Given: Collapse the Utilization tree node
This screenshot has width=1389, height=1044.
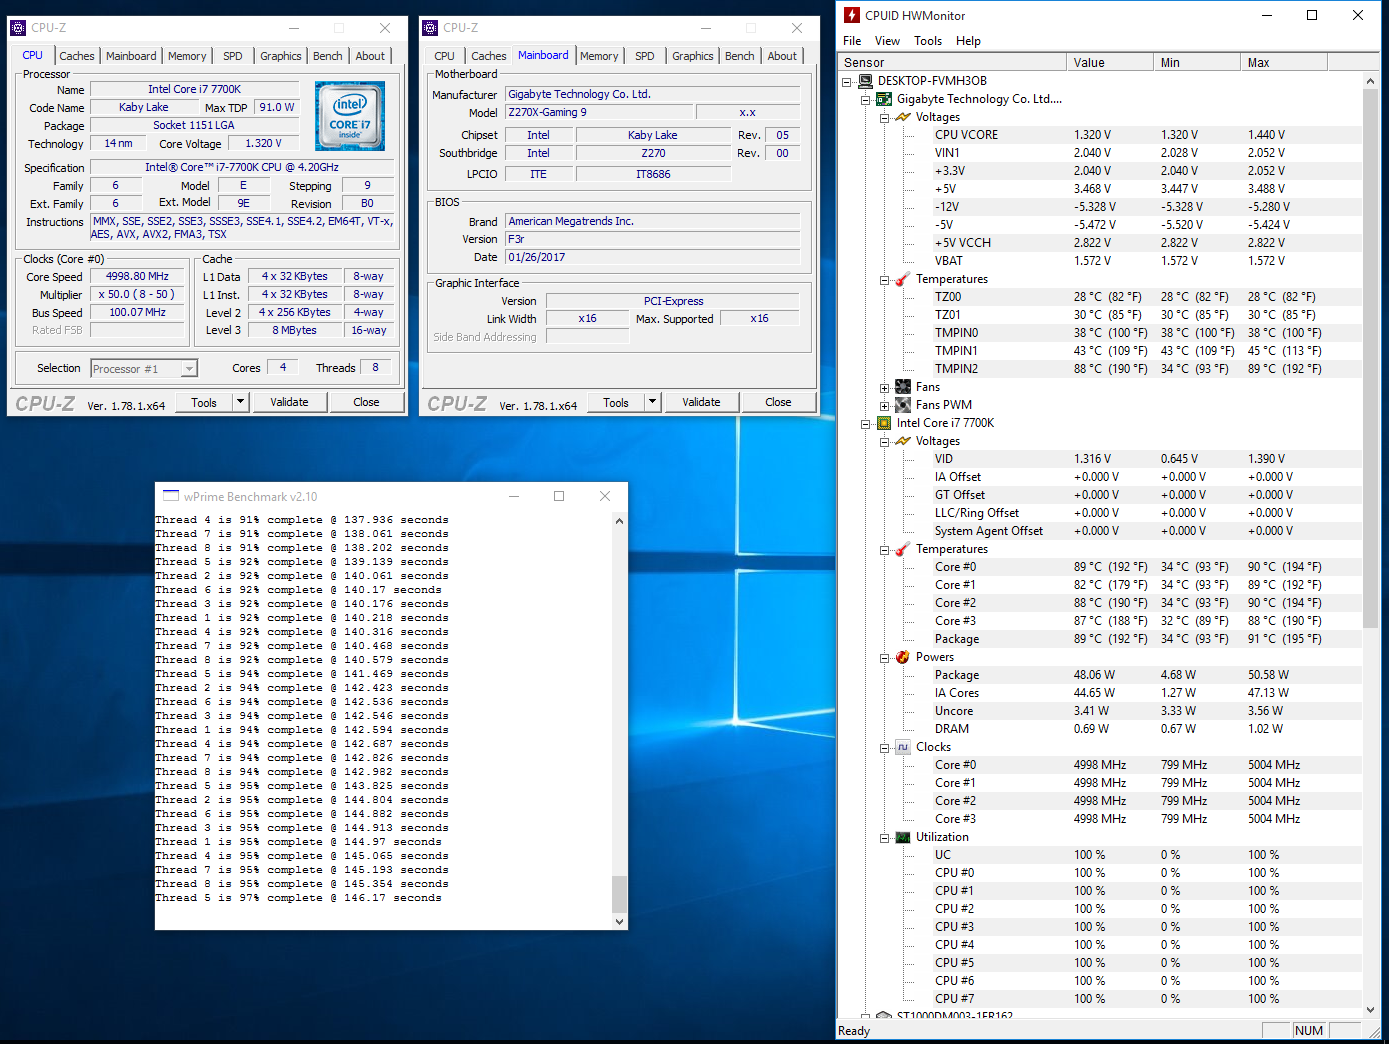Looking at the screenshot, I should pos(885,838).
